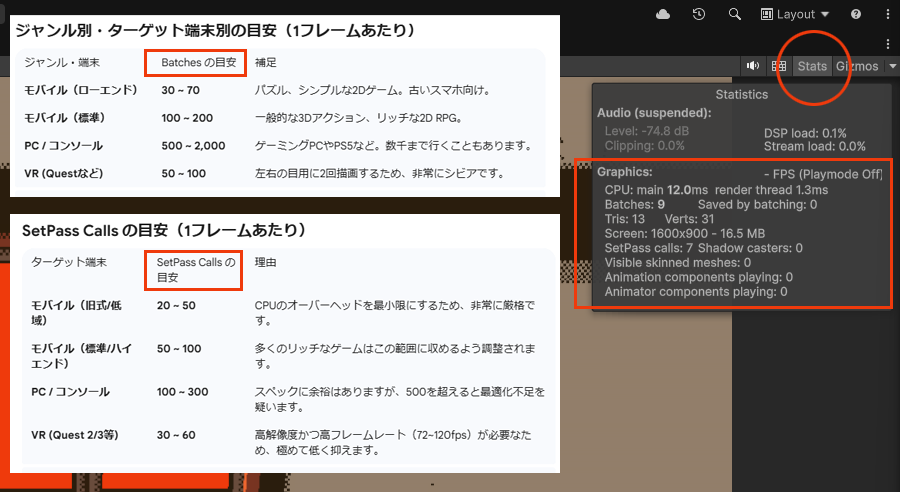Open the top-right editor kebab menu
The image size is (900, 492).
[887, 14]
